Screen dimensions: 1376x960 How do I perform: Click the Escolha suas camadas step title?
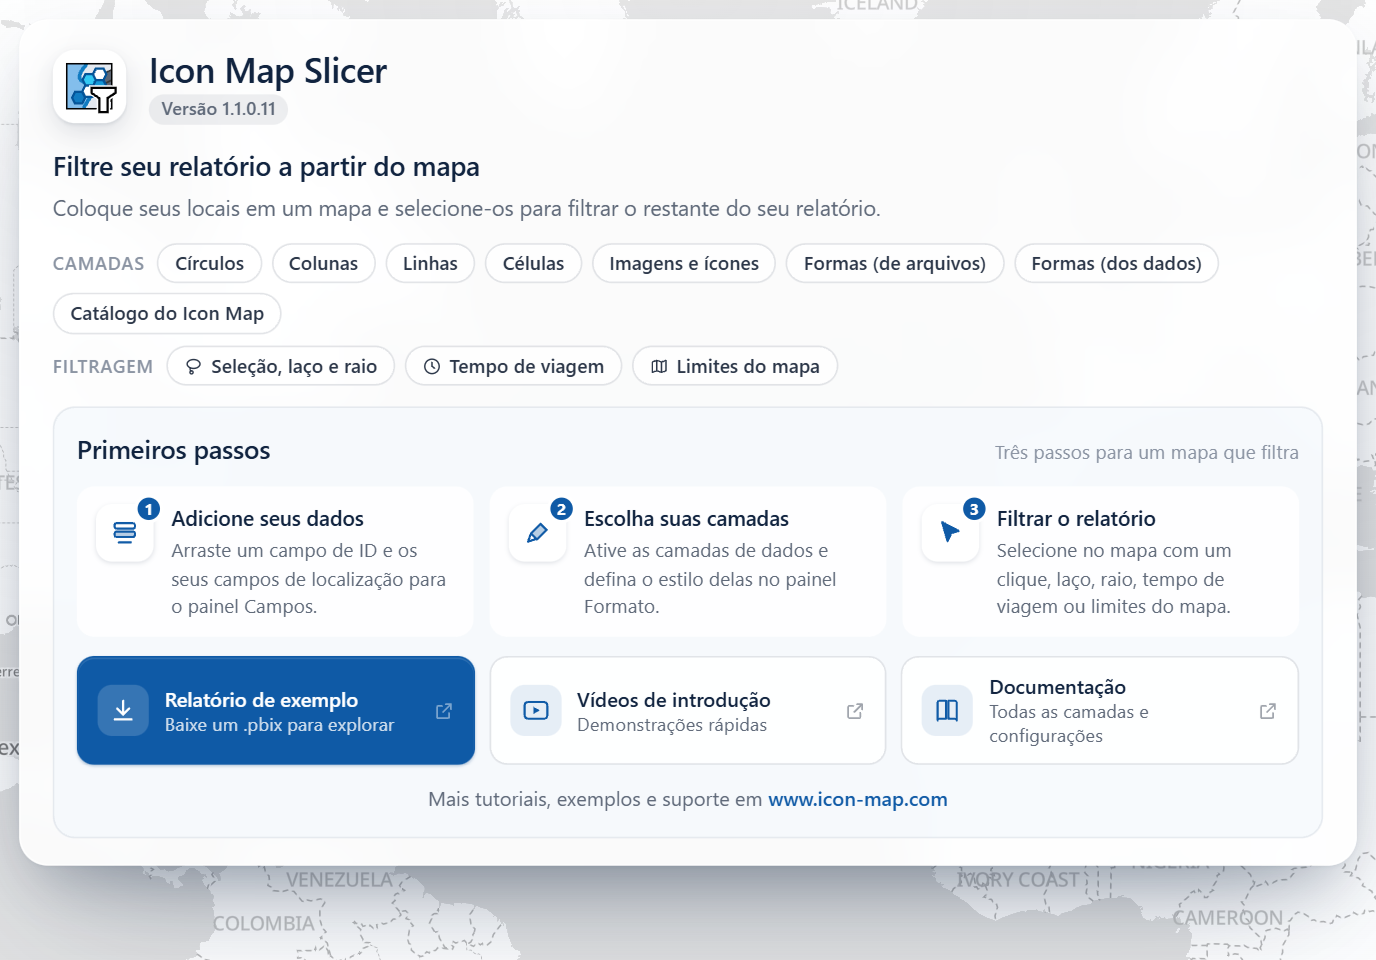tap(686, 519)
